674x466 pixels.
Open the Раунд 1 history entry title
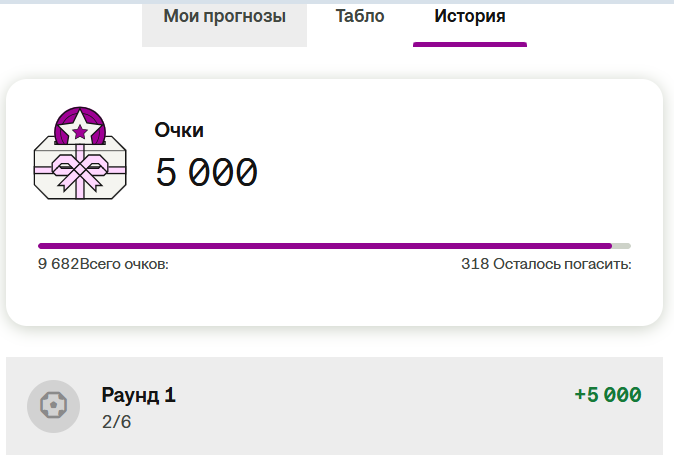[138, 395]
